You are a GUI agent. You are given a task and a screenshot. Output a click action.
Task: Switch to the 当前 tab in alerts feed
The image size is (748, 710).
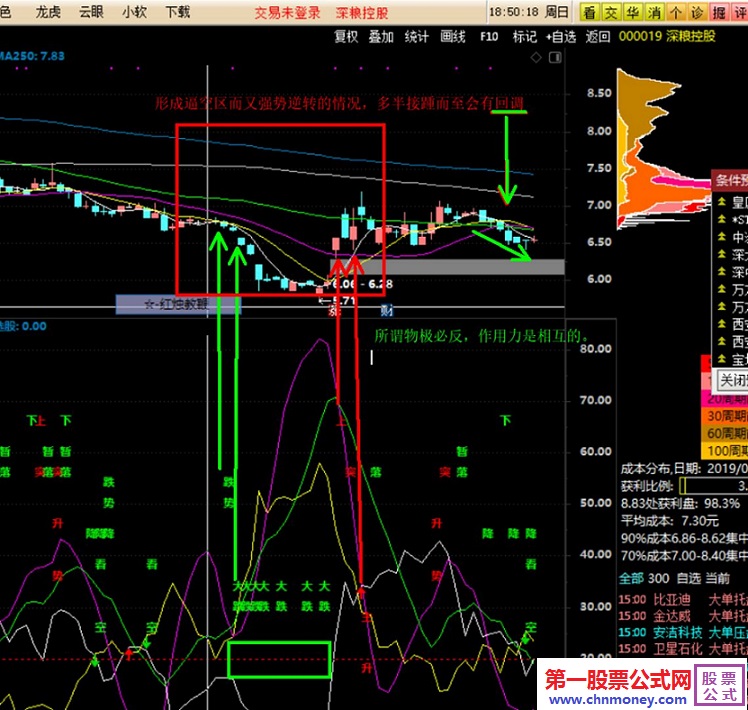[717, 578]
